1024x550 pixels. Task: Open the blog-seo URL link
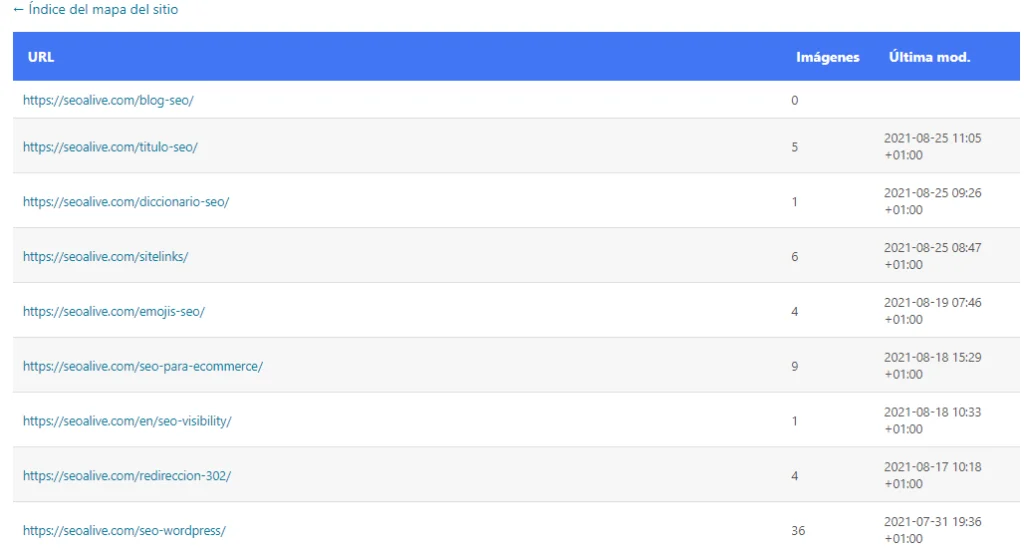108,100
